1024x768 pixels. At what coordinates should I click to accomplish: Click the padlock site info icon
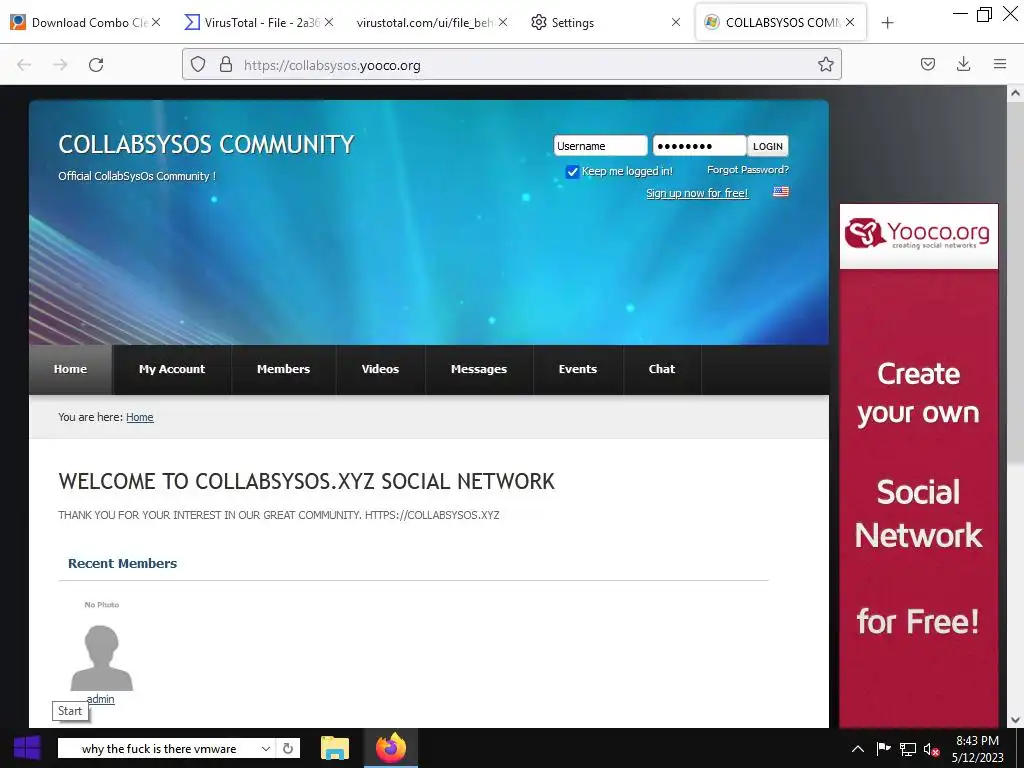tap(226, 65)
